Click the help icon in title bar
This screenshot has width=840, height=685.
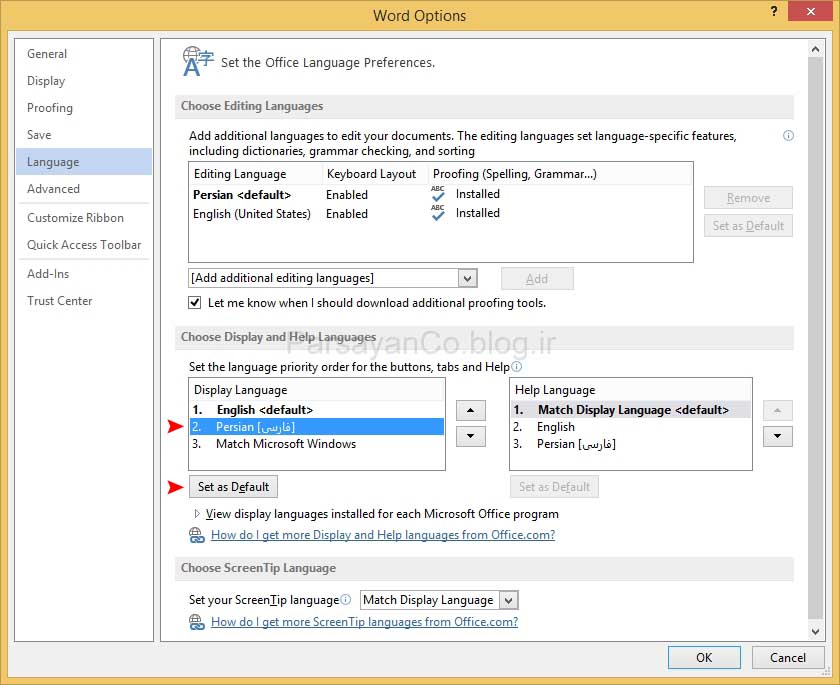point(774,13)
